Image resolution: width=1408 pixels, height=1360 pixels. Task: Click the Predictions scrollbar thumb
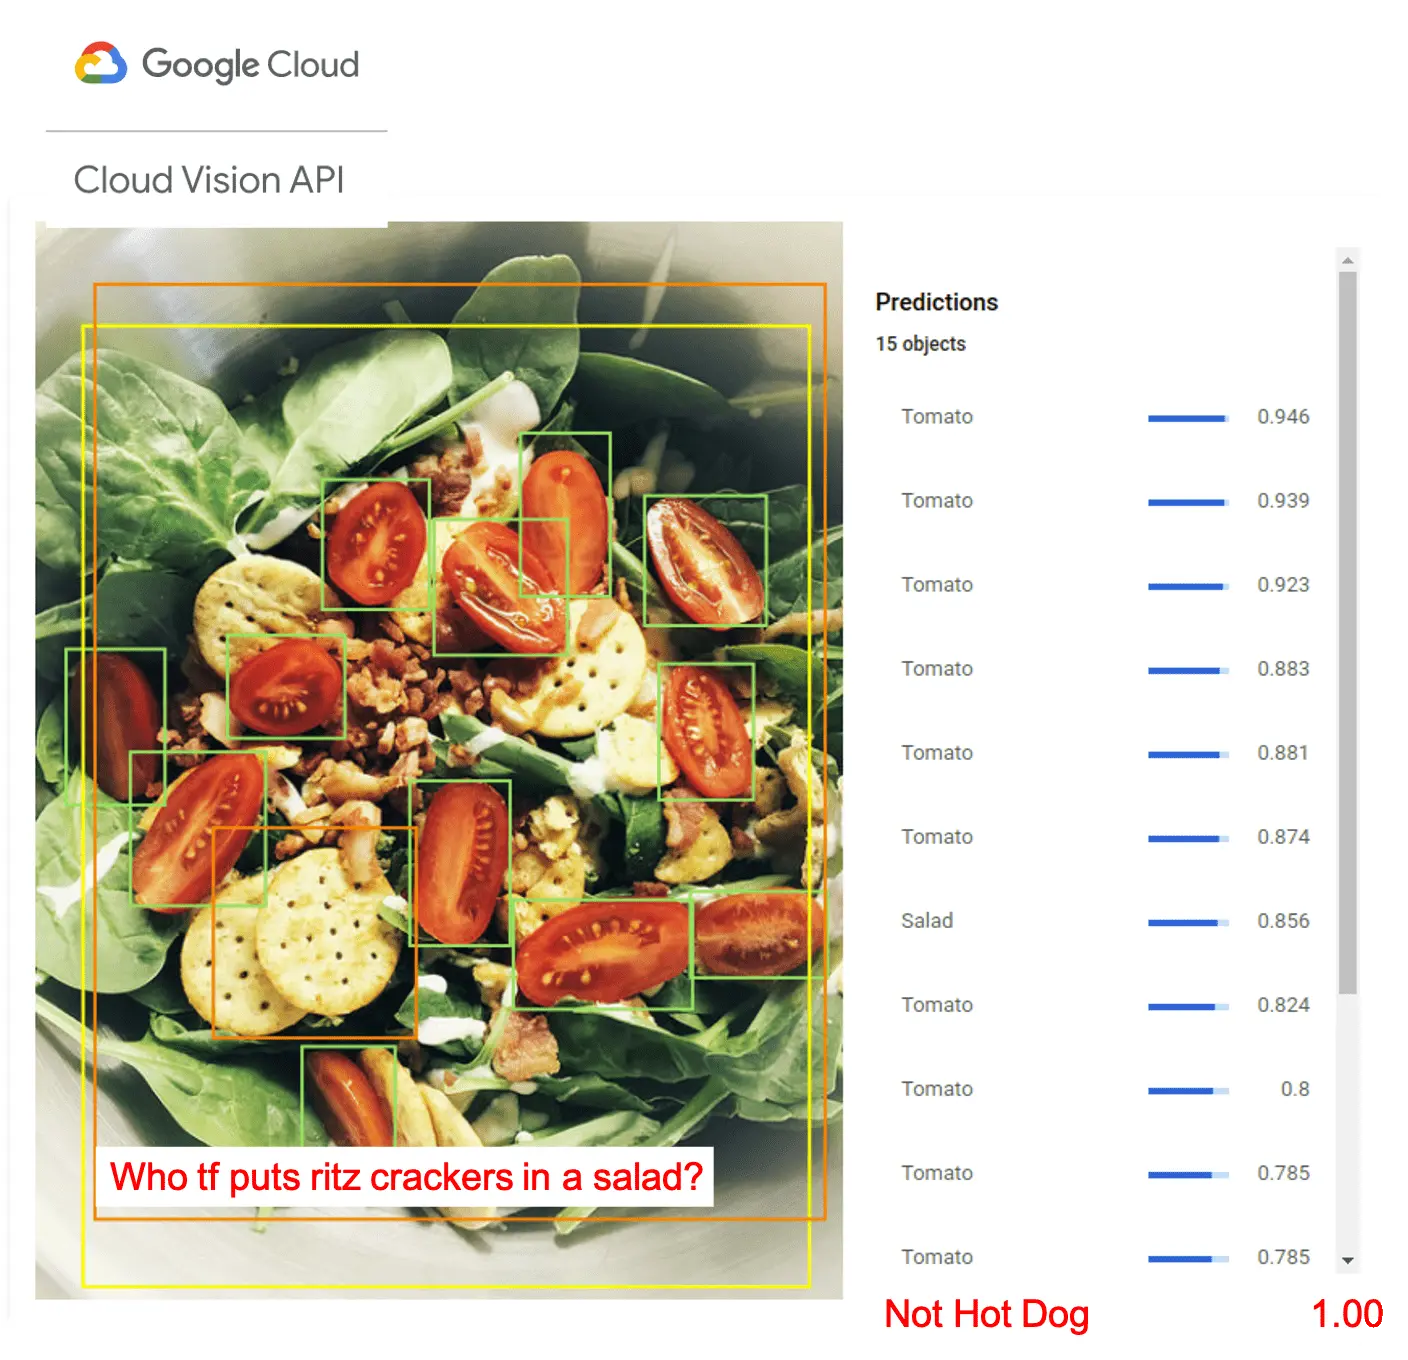coord(1348,632)
